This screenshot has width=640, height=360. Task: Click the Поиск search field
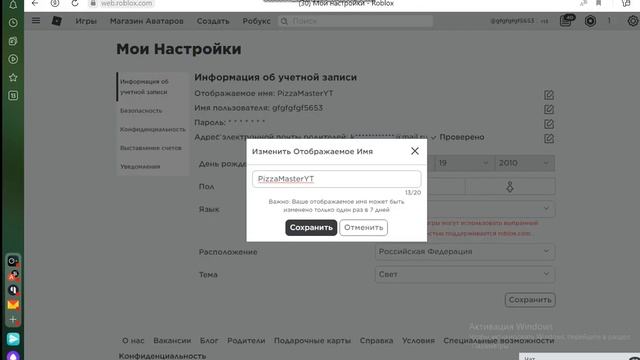point(356,21)
